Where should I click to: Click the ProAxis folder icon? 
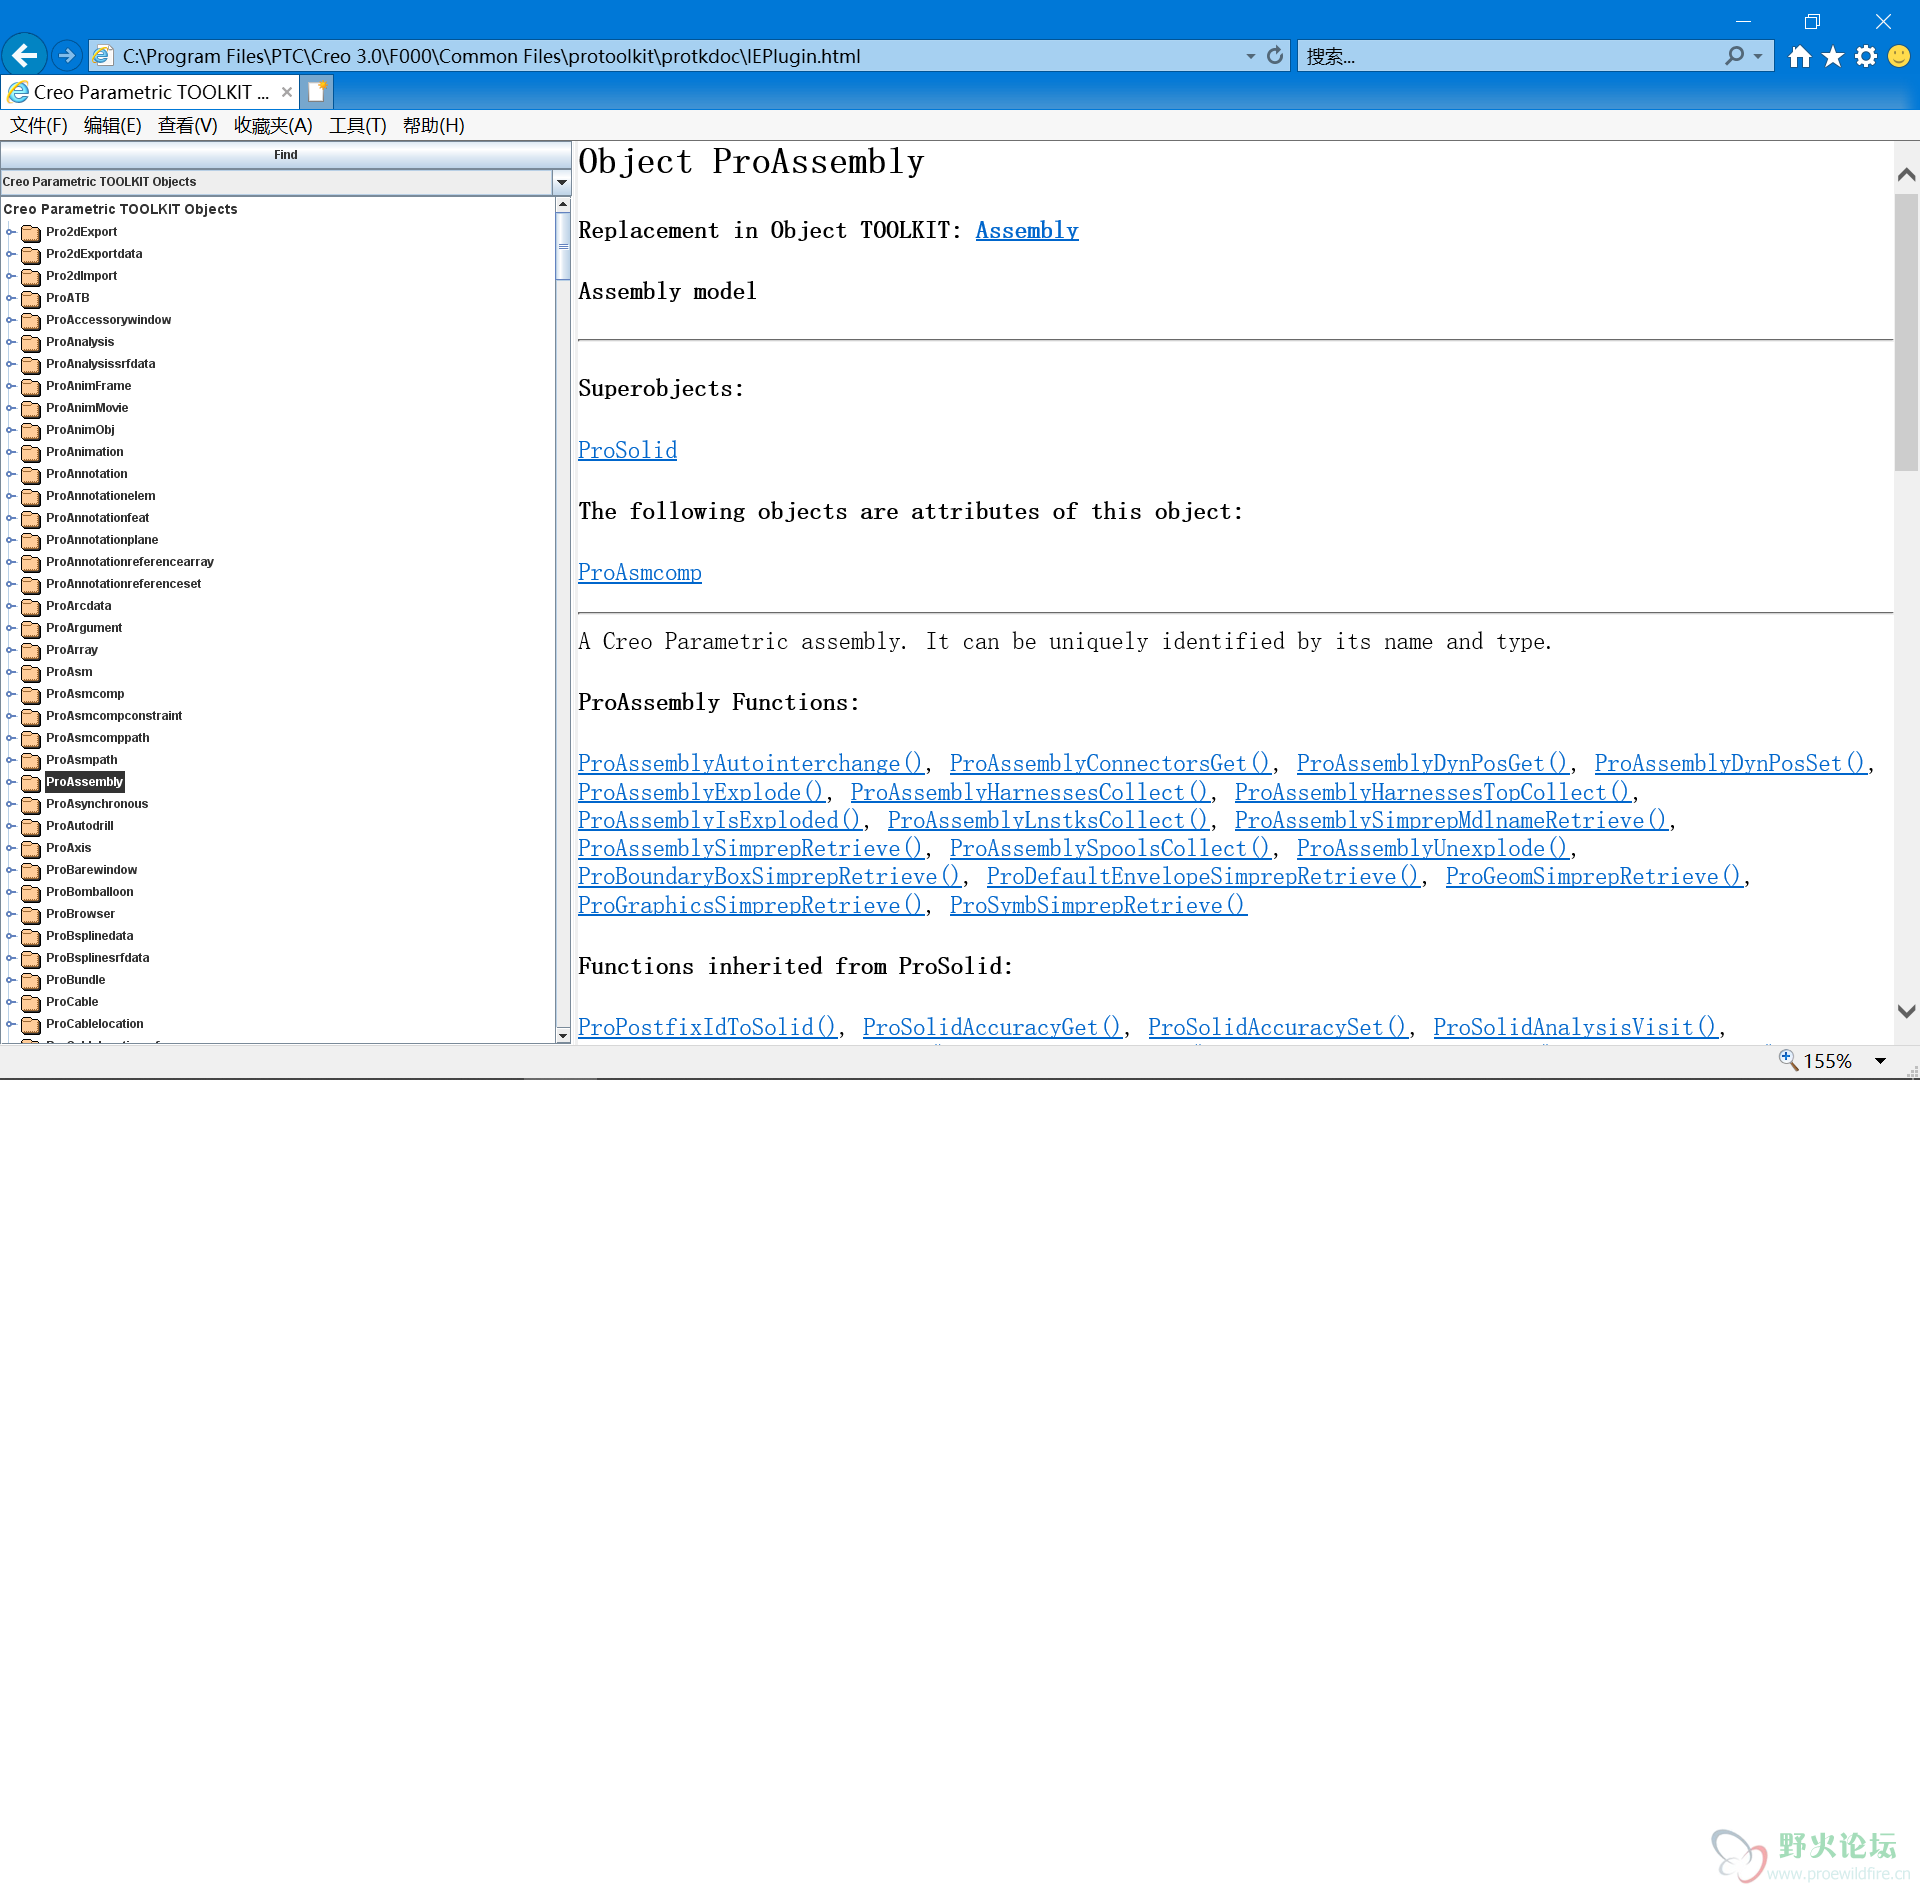coord(31,848)
